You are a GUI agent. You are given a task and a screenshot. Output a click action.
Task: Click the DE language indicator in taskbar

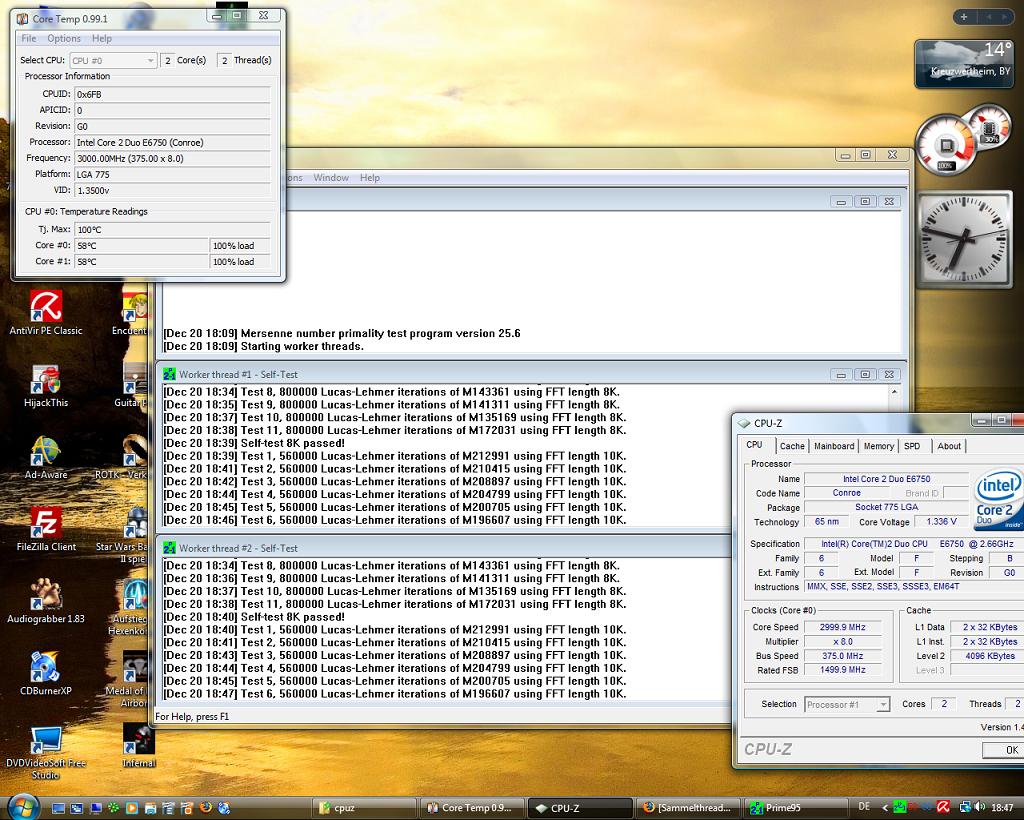[864, 807]
